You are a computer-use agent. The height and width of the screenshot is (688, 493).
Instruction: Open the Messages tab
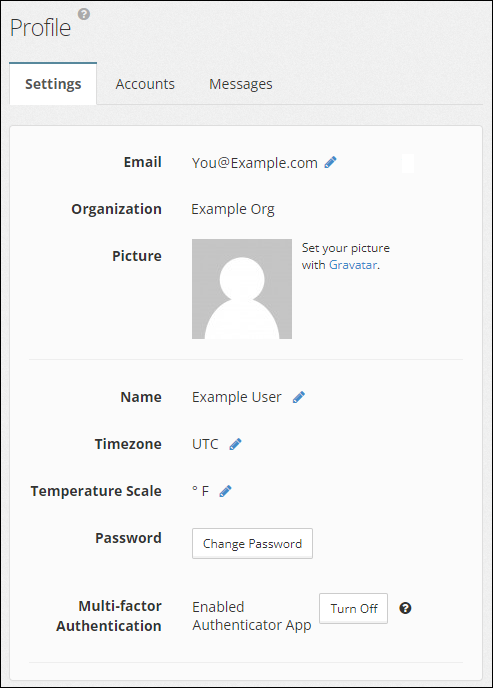tap(241, 84)
